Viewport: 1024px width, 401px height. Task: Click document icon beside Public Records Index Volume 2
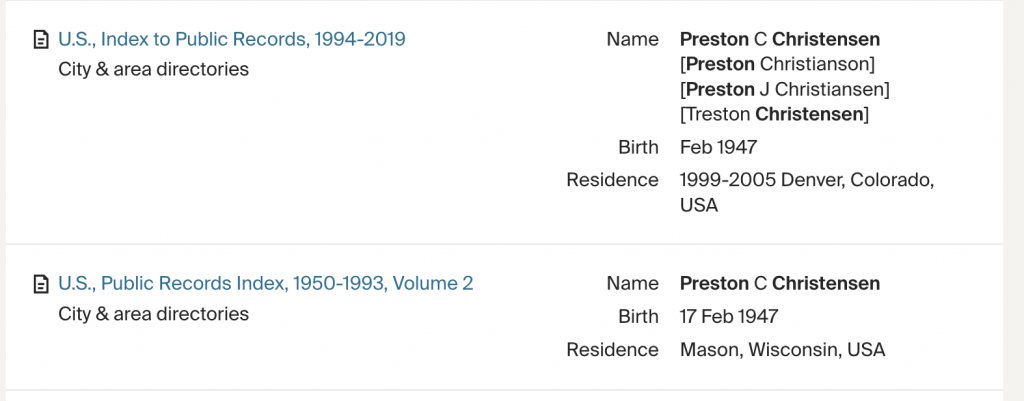(x=40, y=285)
